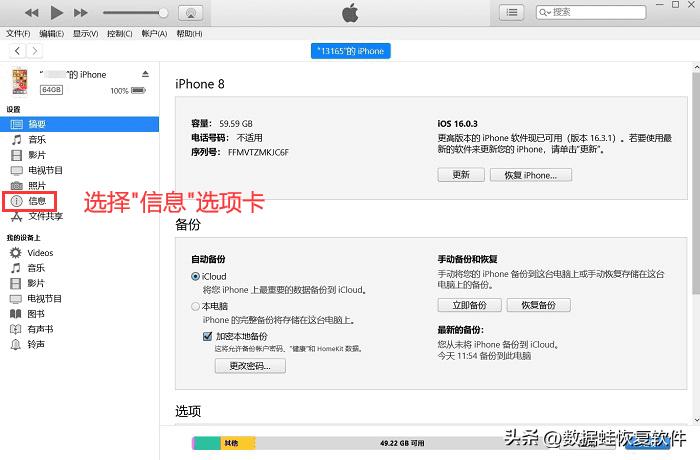
Task: Go forward with the right arrow
Action: click(x=35, y=51)
